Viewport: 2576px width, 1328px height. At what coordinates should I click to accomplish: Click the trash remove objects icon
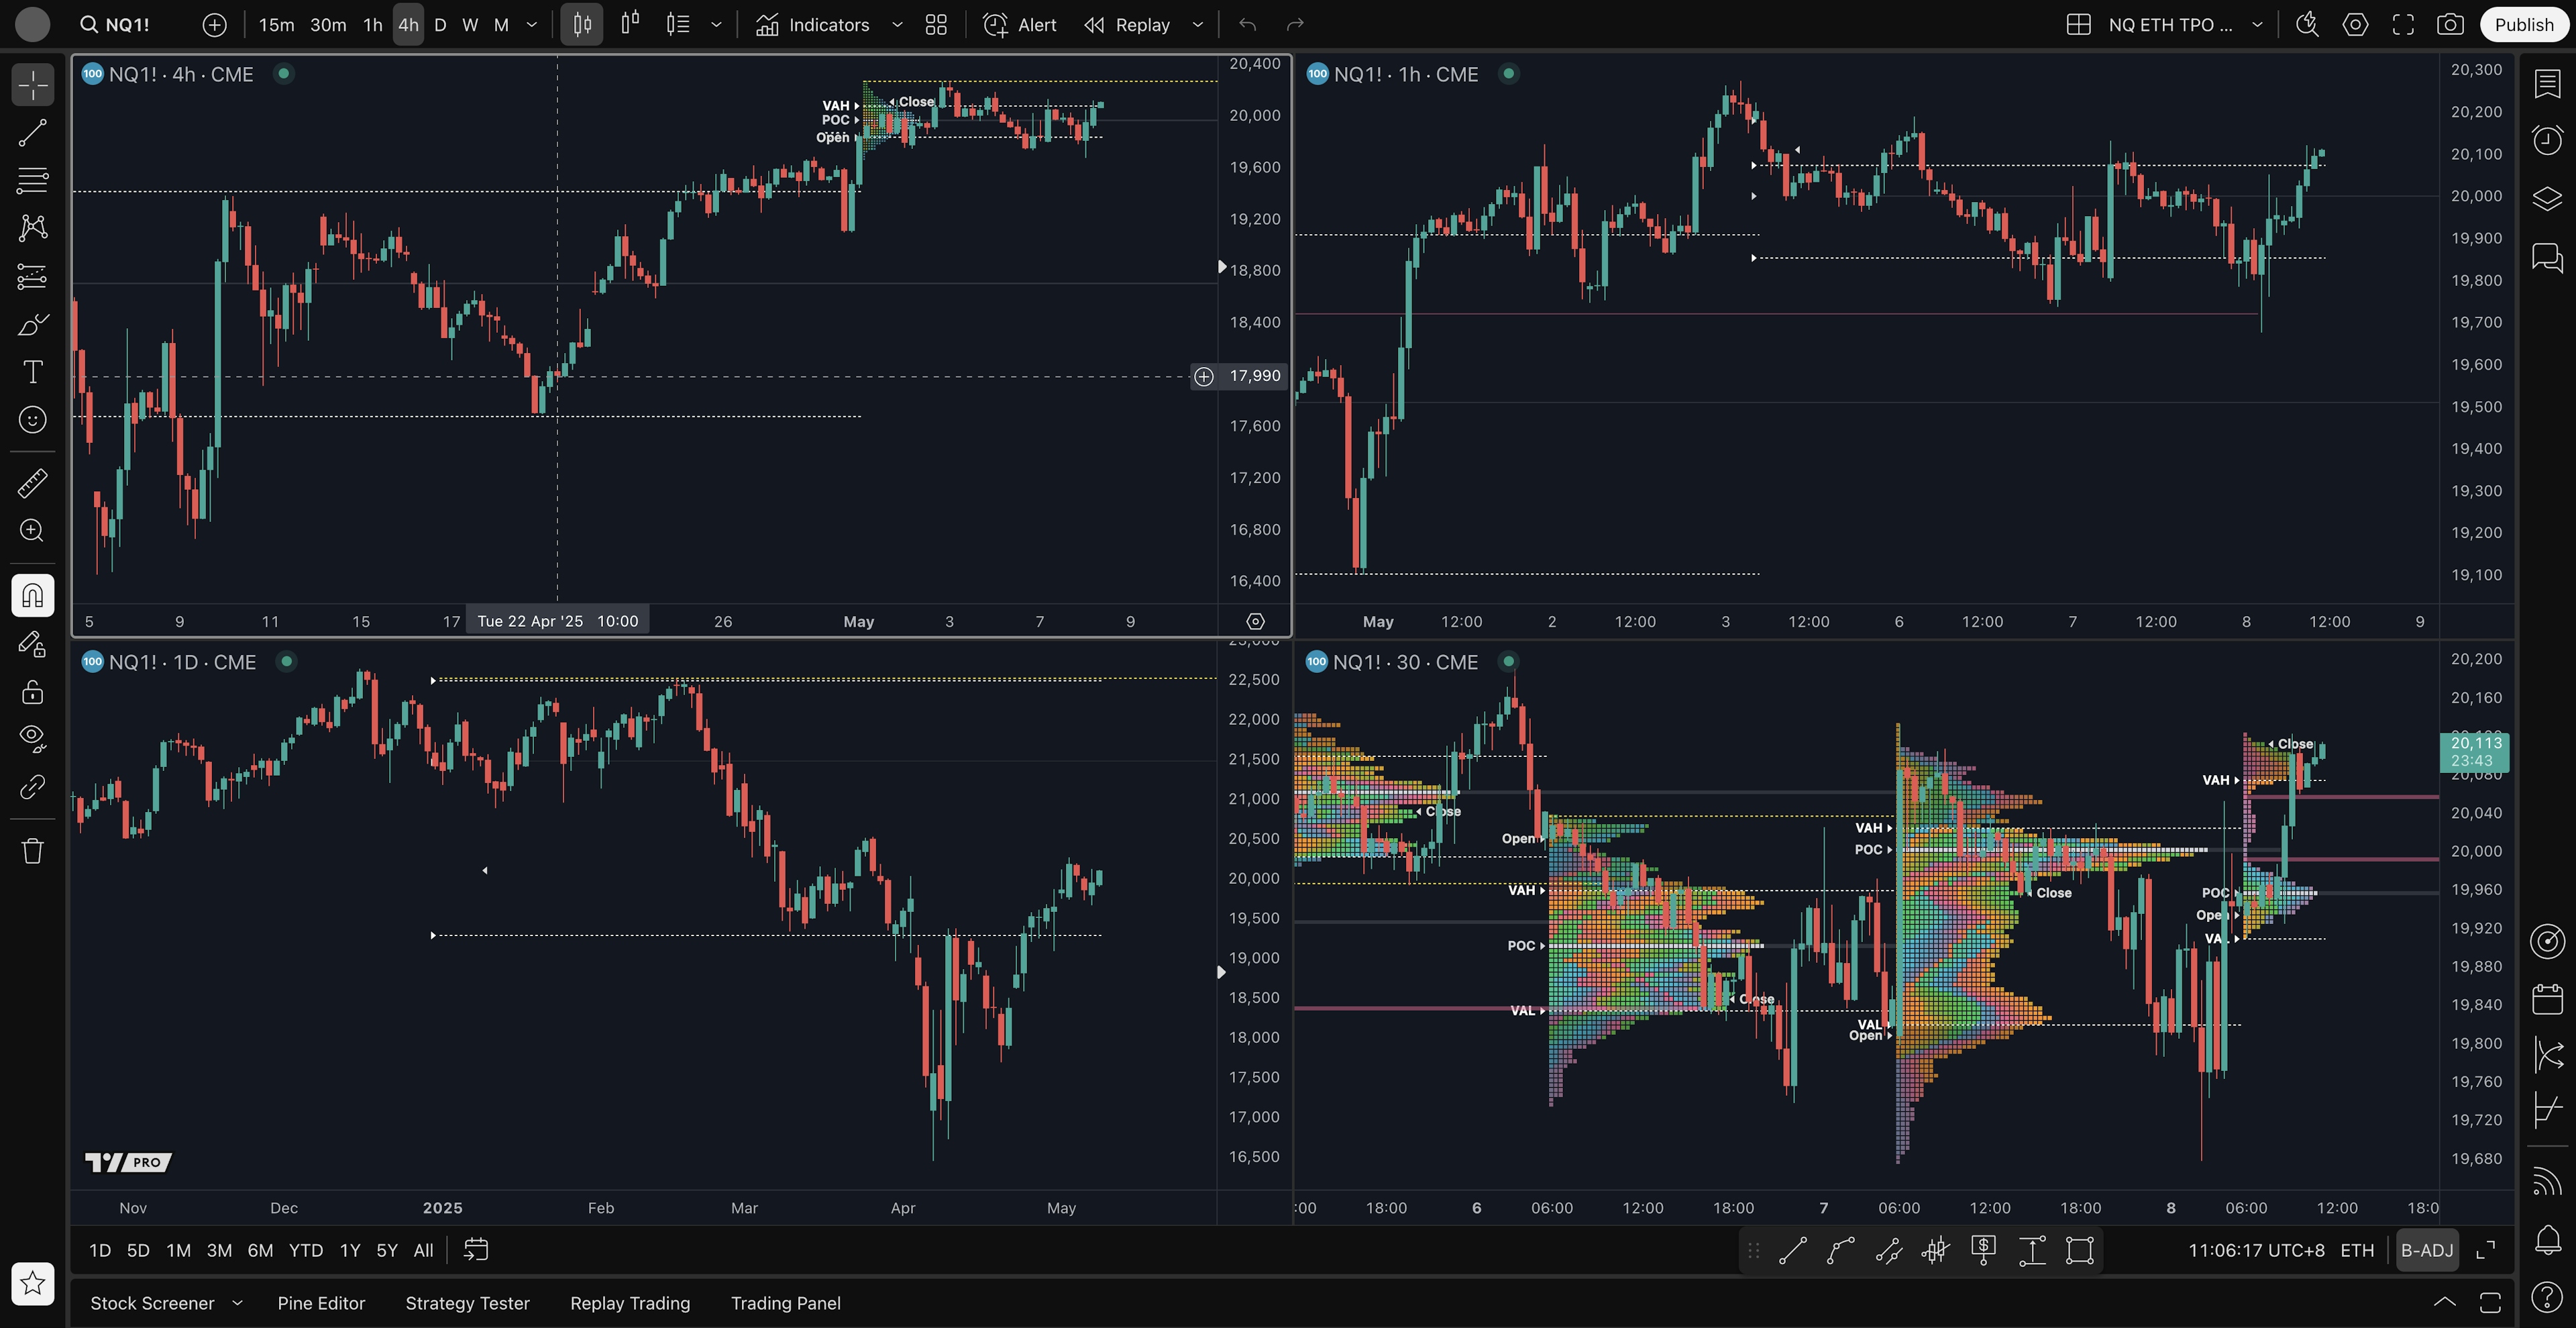point(32,851)
